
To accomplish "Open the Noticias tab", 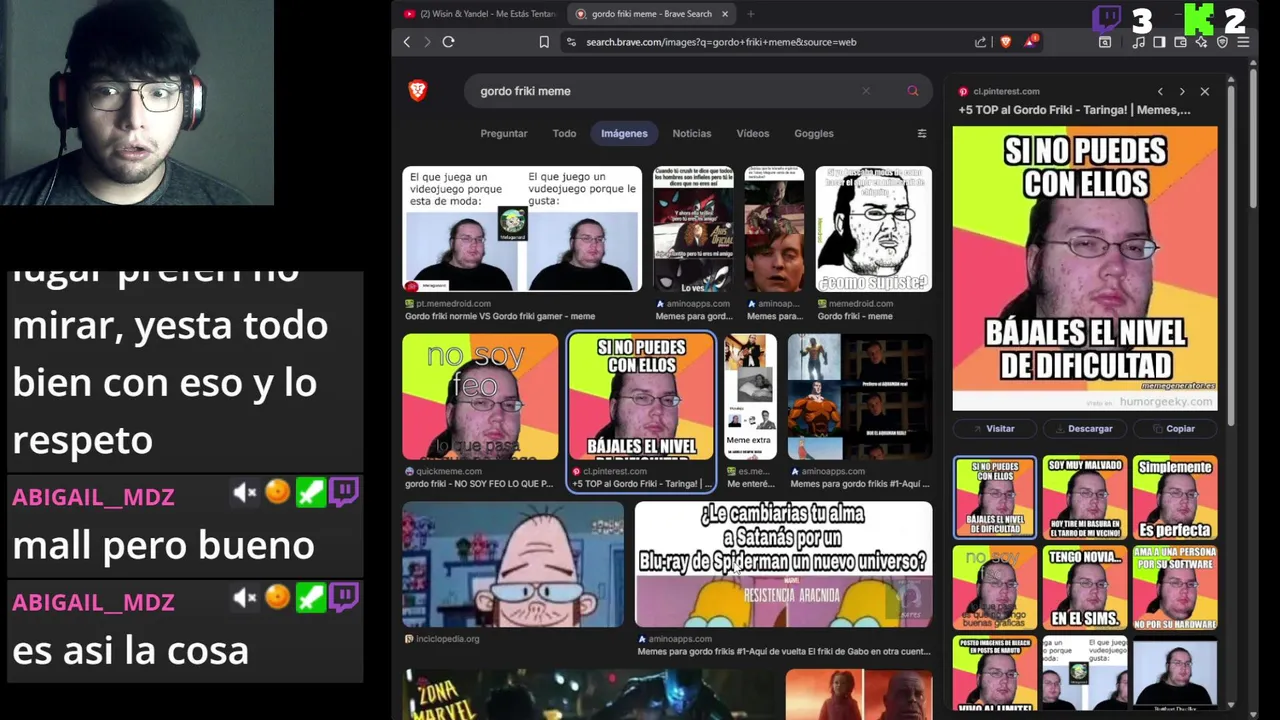I will tap(692, 133).
